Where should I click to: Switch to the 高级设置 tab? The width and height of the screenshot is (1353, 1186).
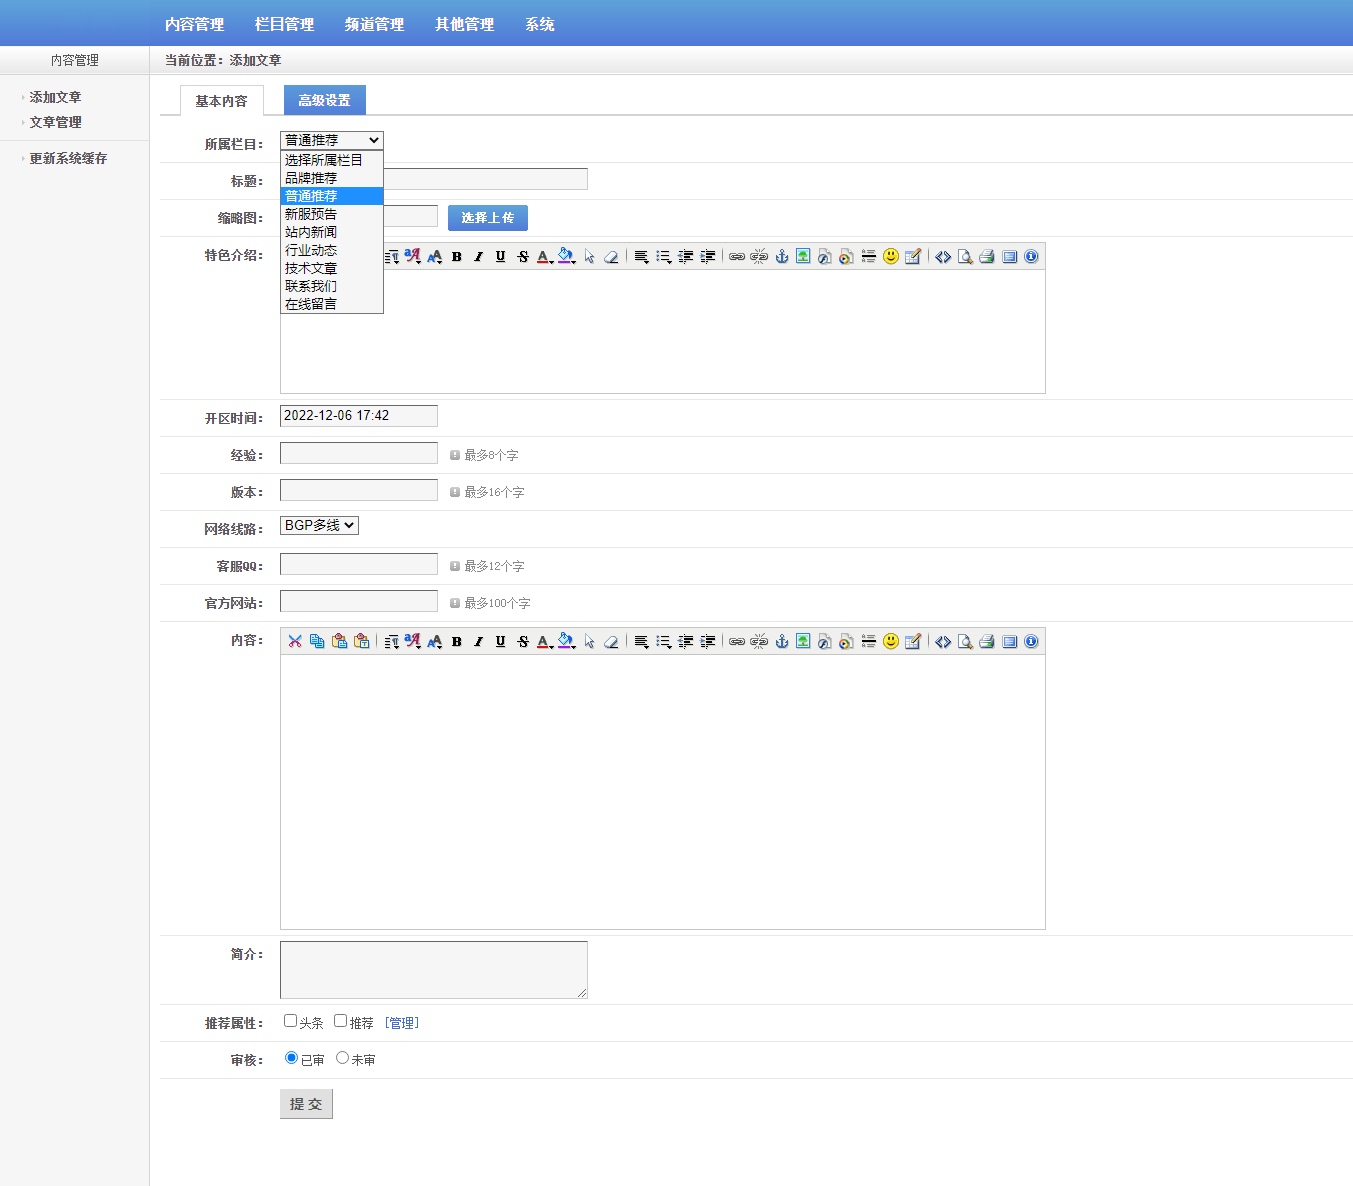click(x=324, y=100)
